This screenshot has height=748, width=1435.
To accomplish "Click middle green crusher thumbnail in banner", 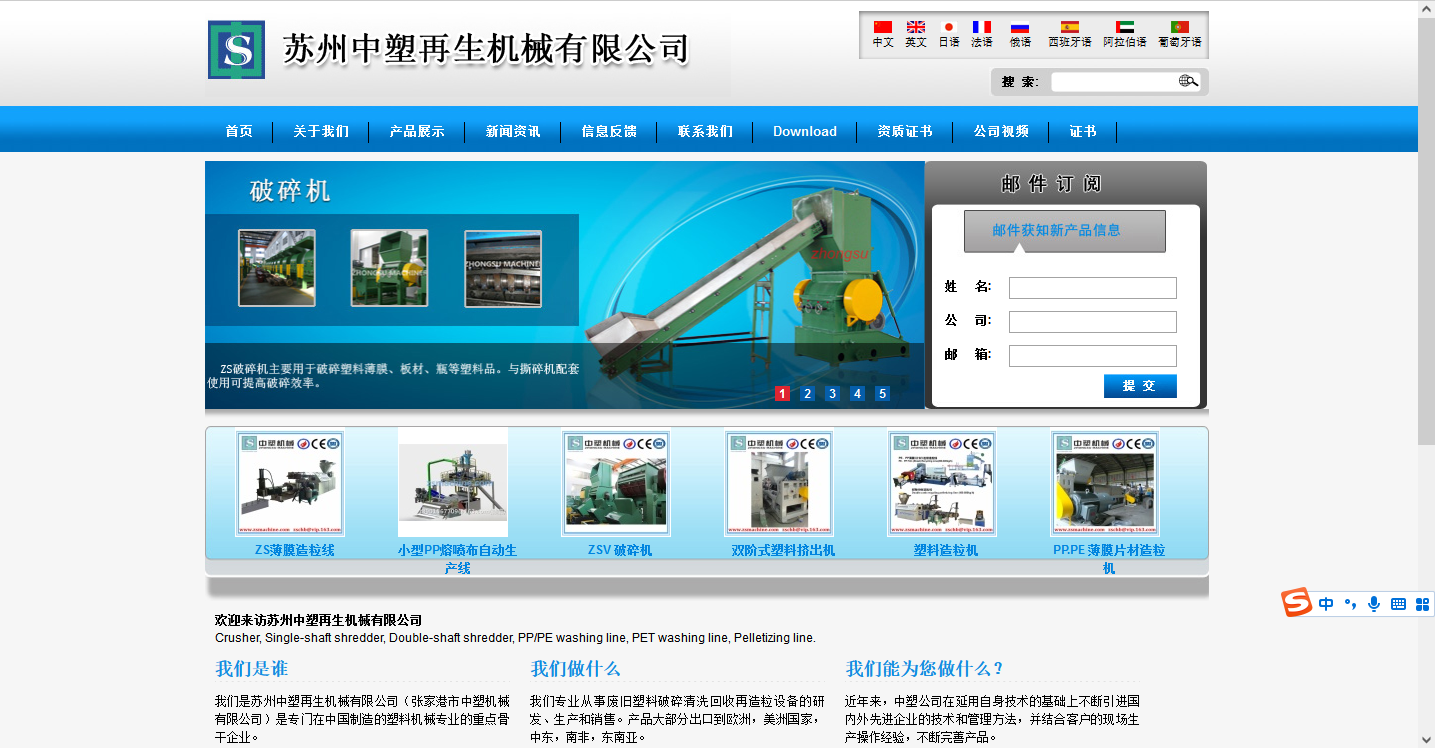I will pos(389,268).
